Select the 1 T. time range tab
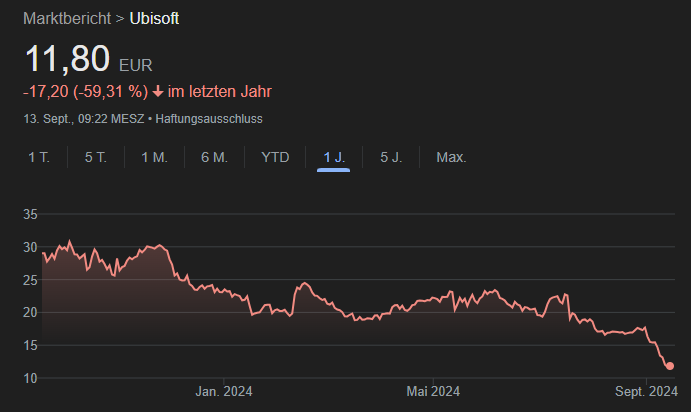This screenshot has width=691, height=412. [39, 157]
